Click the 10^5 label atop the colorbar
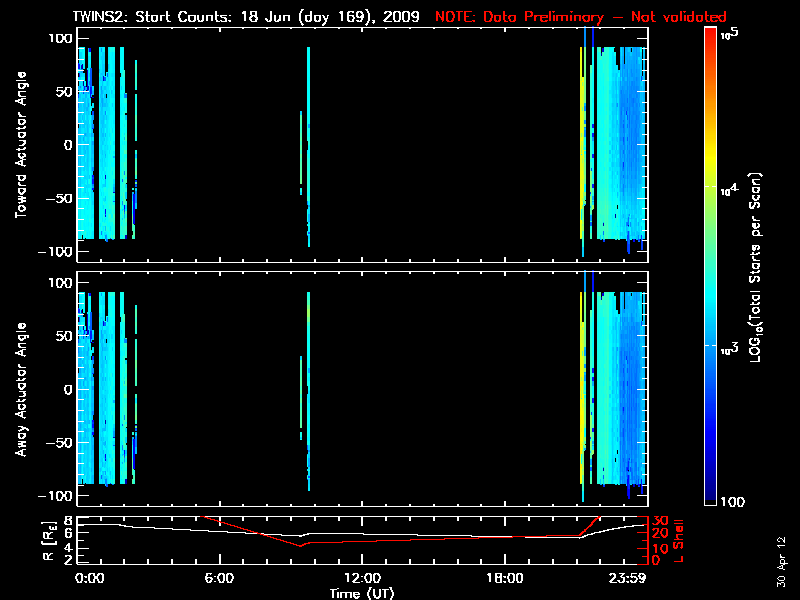The height and width of the screenshot is (600, 800). click(x=728, y=35)
